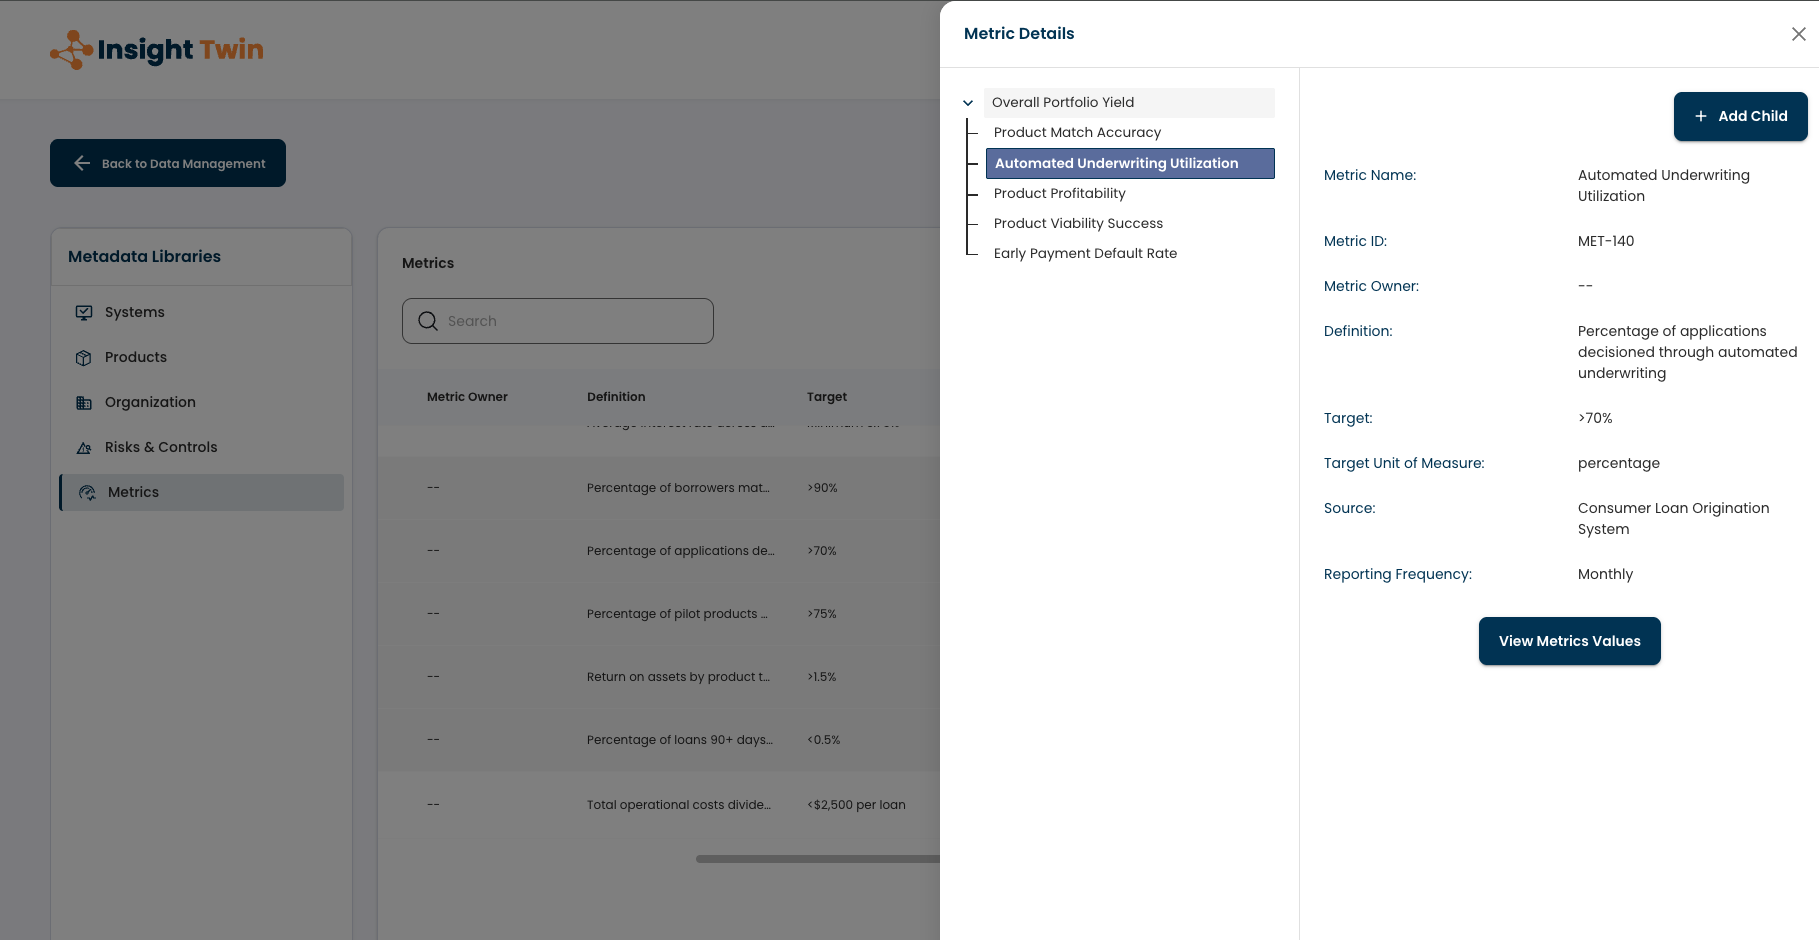Click the Target column header

click(827, 398)
